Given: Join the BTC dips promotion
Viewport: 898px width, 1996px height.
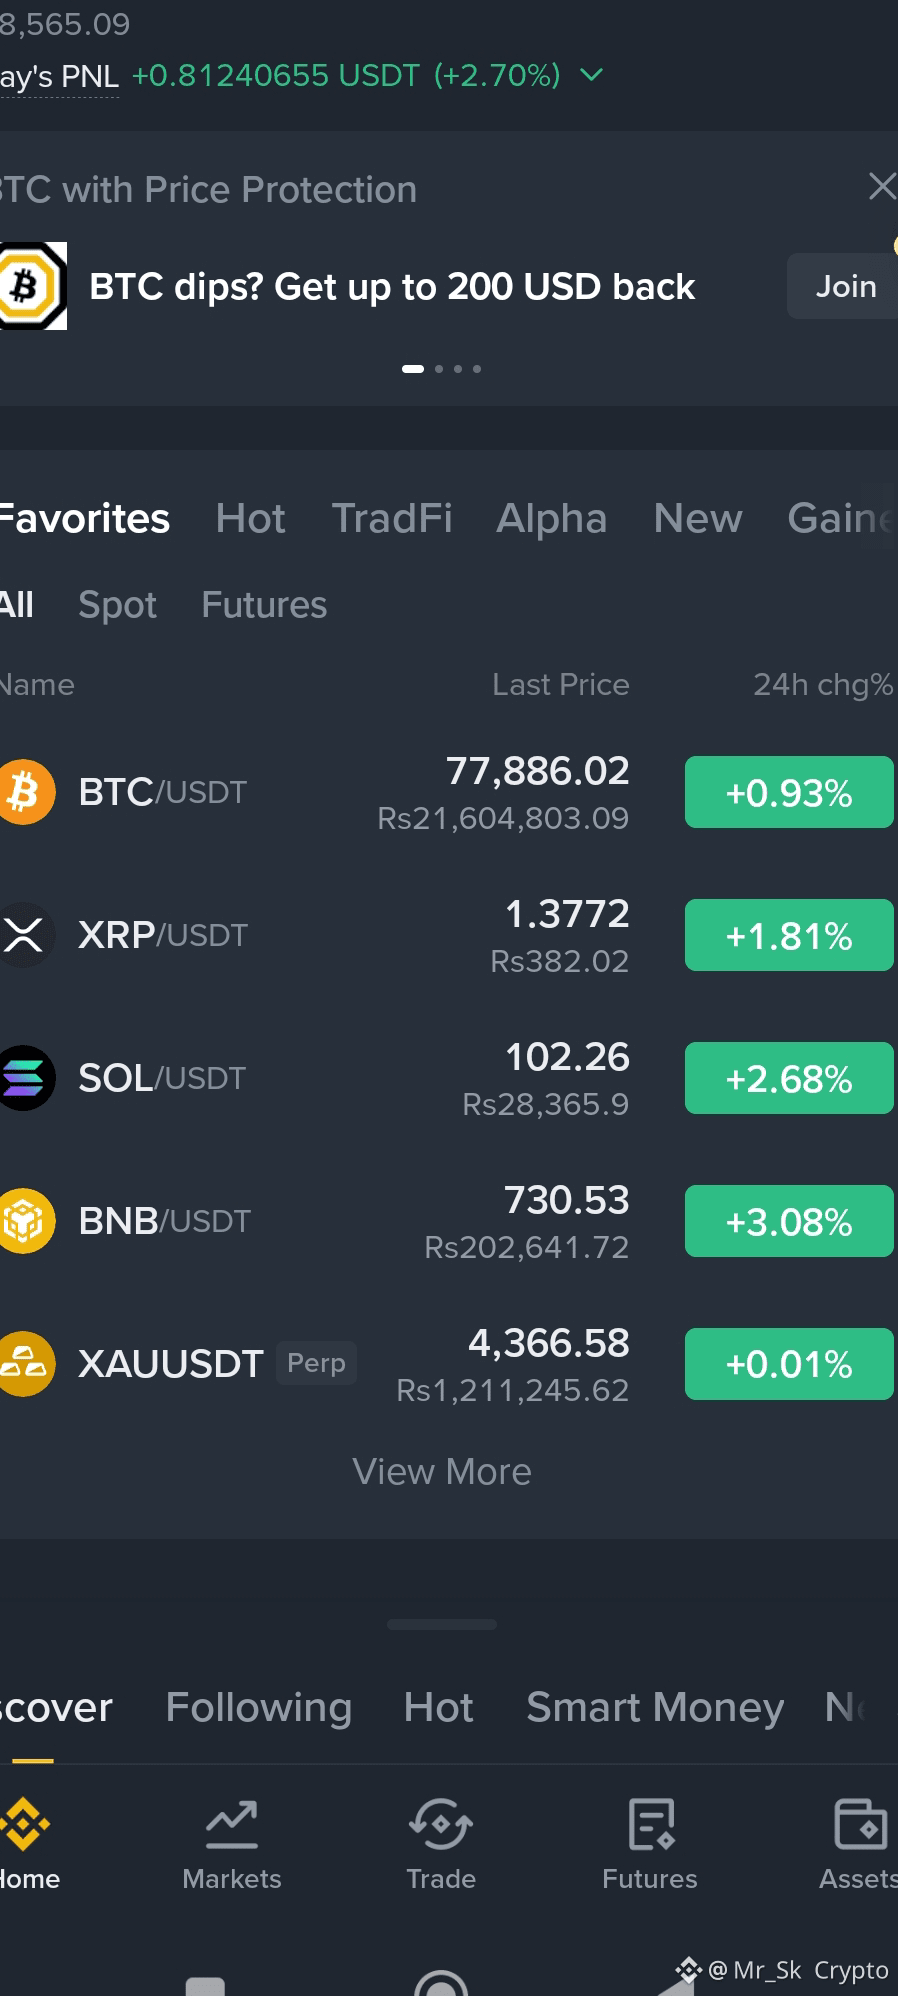Looking at the screenshot, I should coord(844,287).
